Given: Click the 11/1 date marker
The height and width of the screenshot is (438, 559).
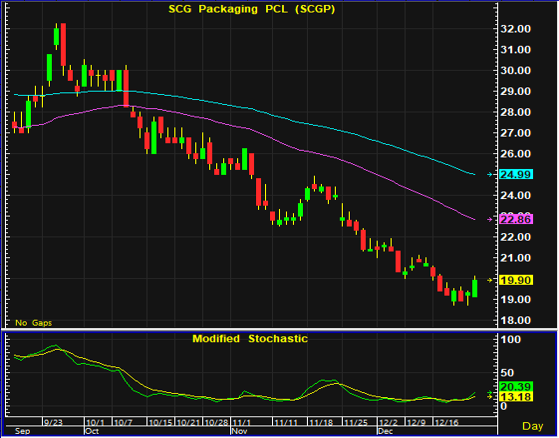Looking at the screenshot, I should 242,422.
